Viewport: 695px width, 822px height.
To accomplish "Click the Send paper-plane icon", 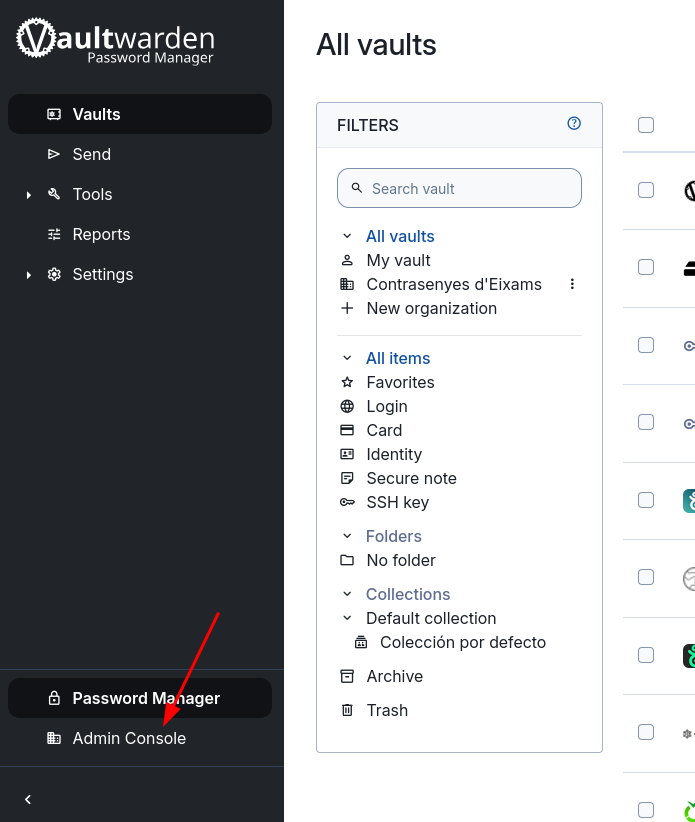I will pos(54,154).
